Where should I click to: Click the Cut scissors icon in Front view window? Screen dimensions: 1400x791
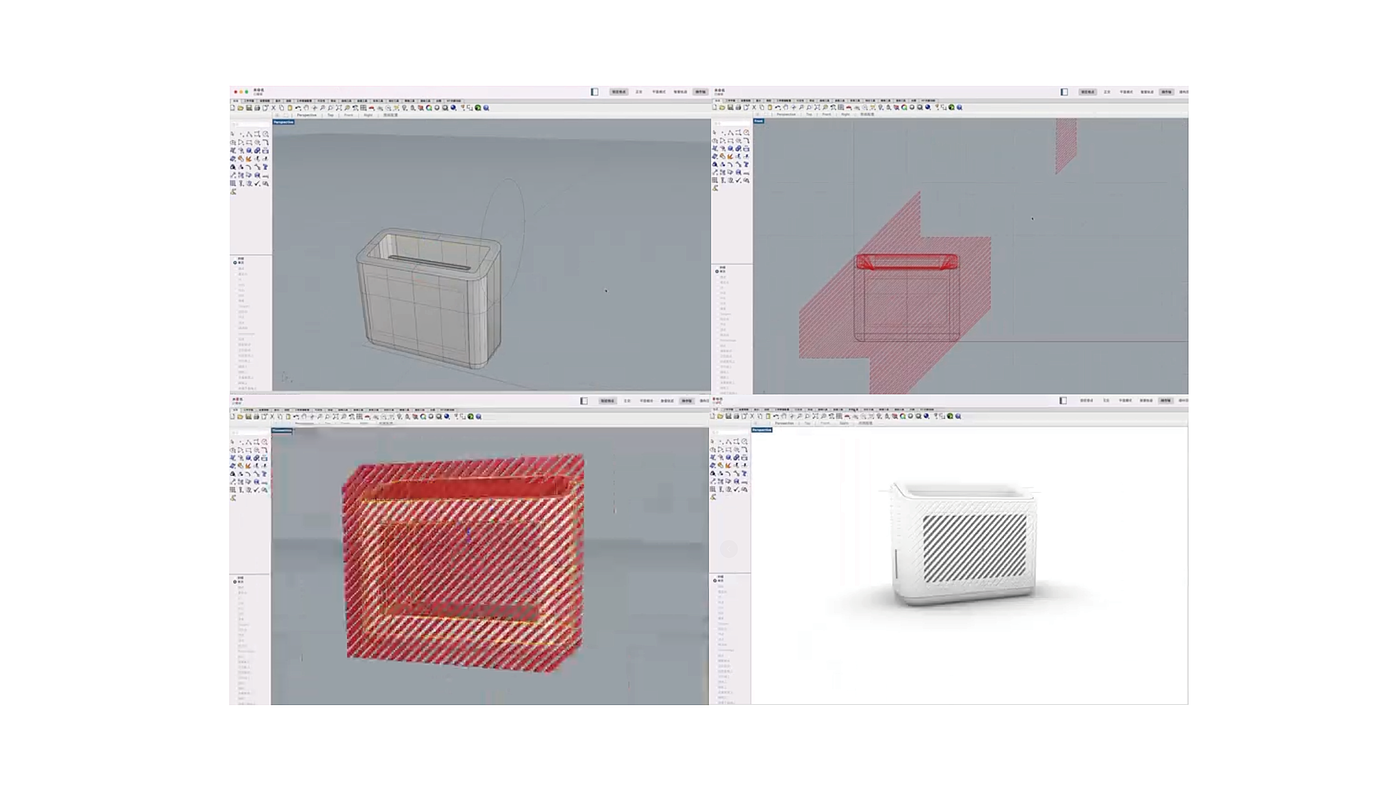pyautogui.click(x=753, y=108)
